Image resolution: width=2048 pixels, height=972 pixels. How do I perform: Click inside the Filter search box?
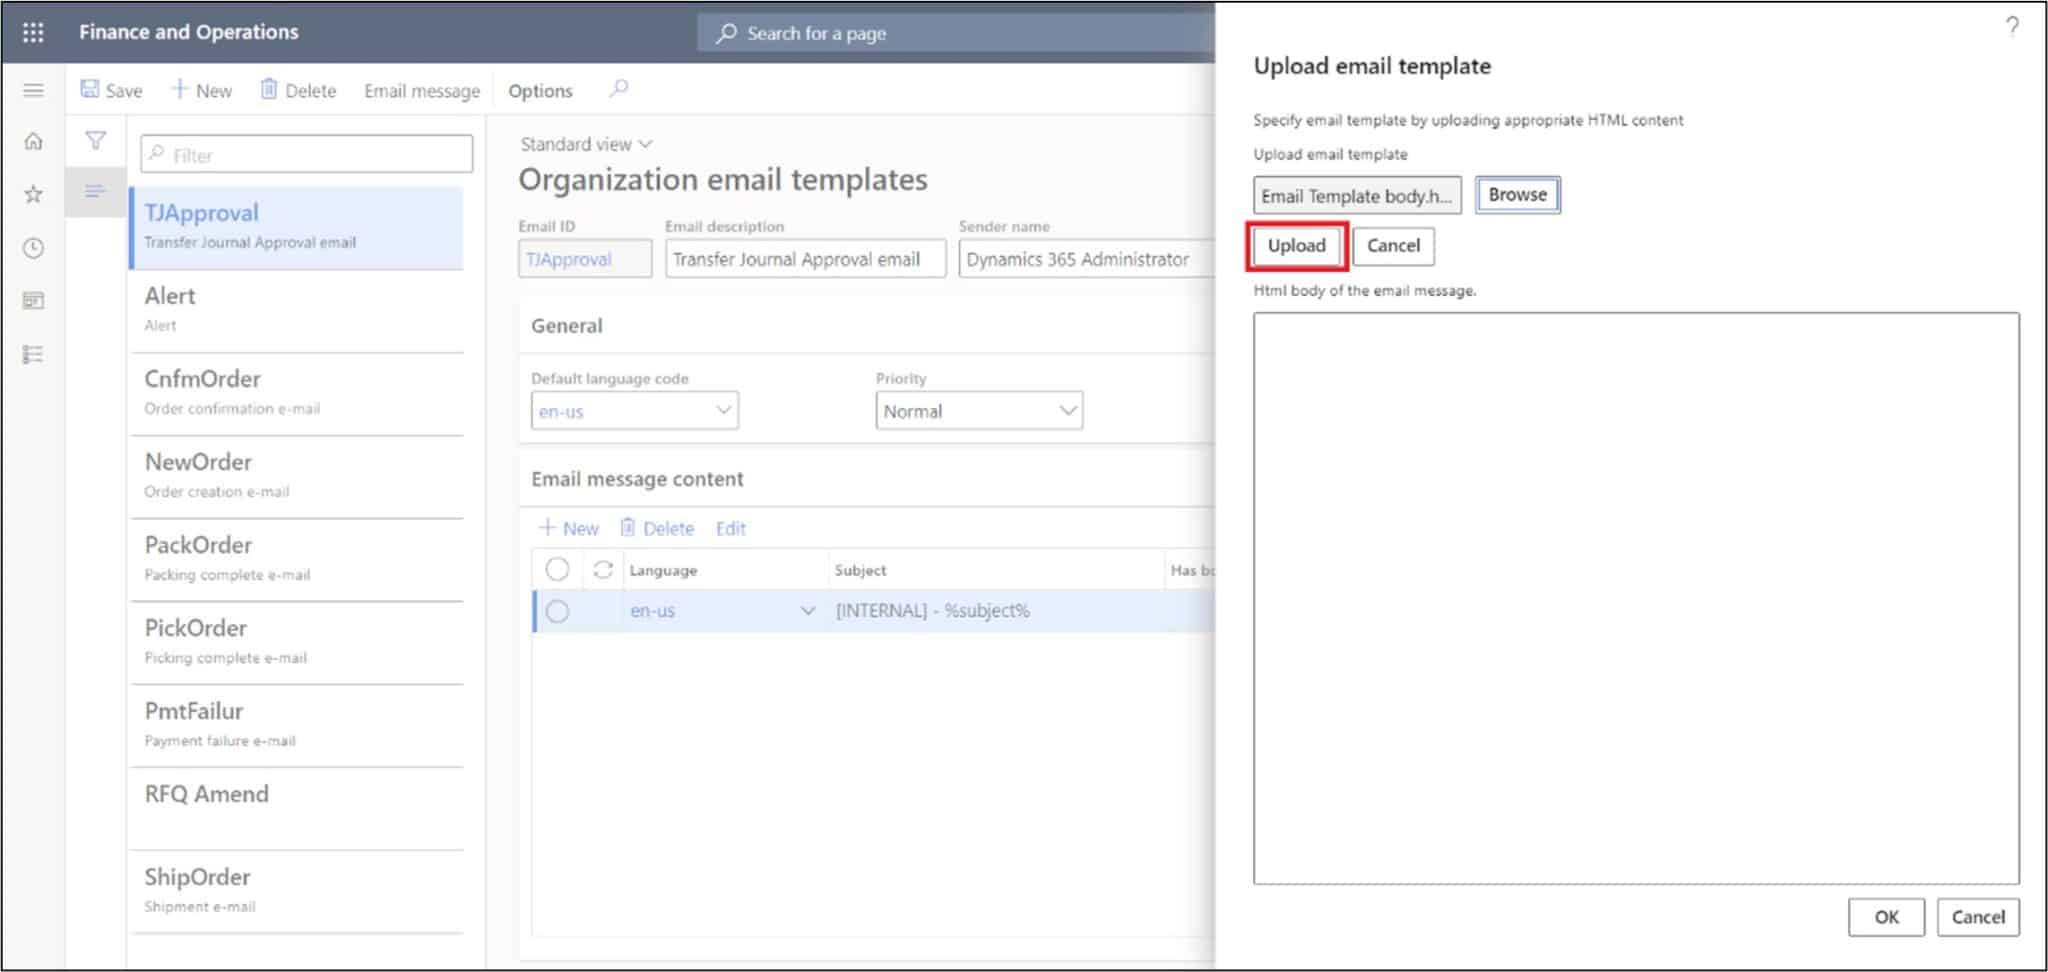click(305, 153)
